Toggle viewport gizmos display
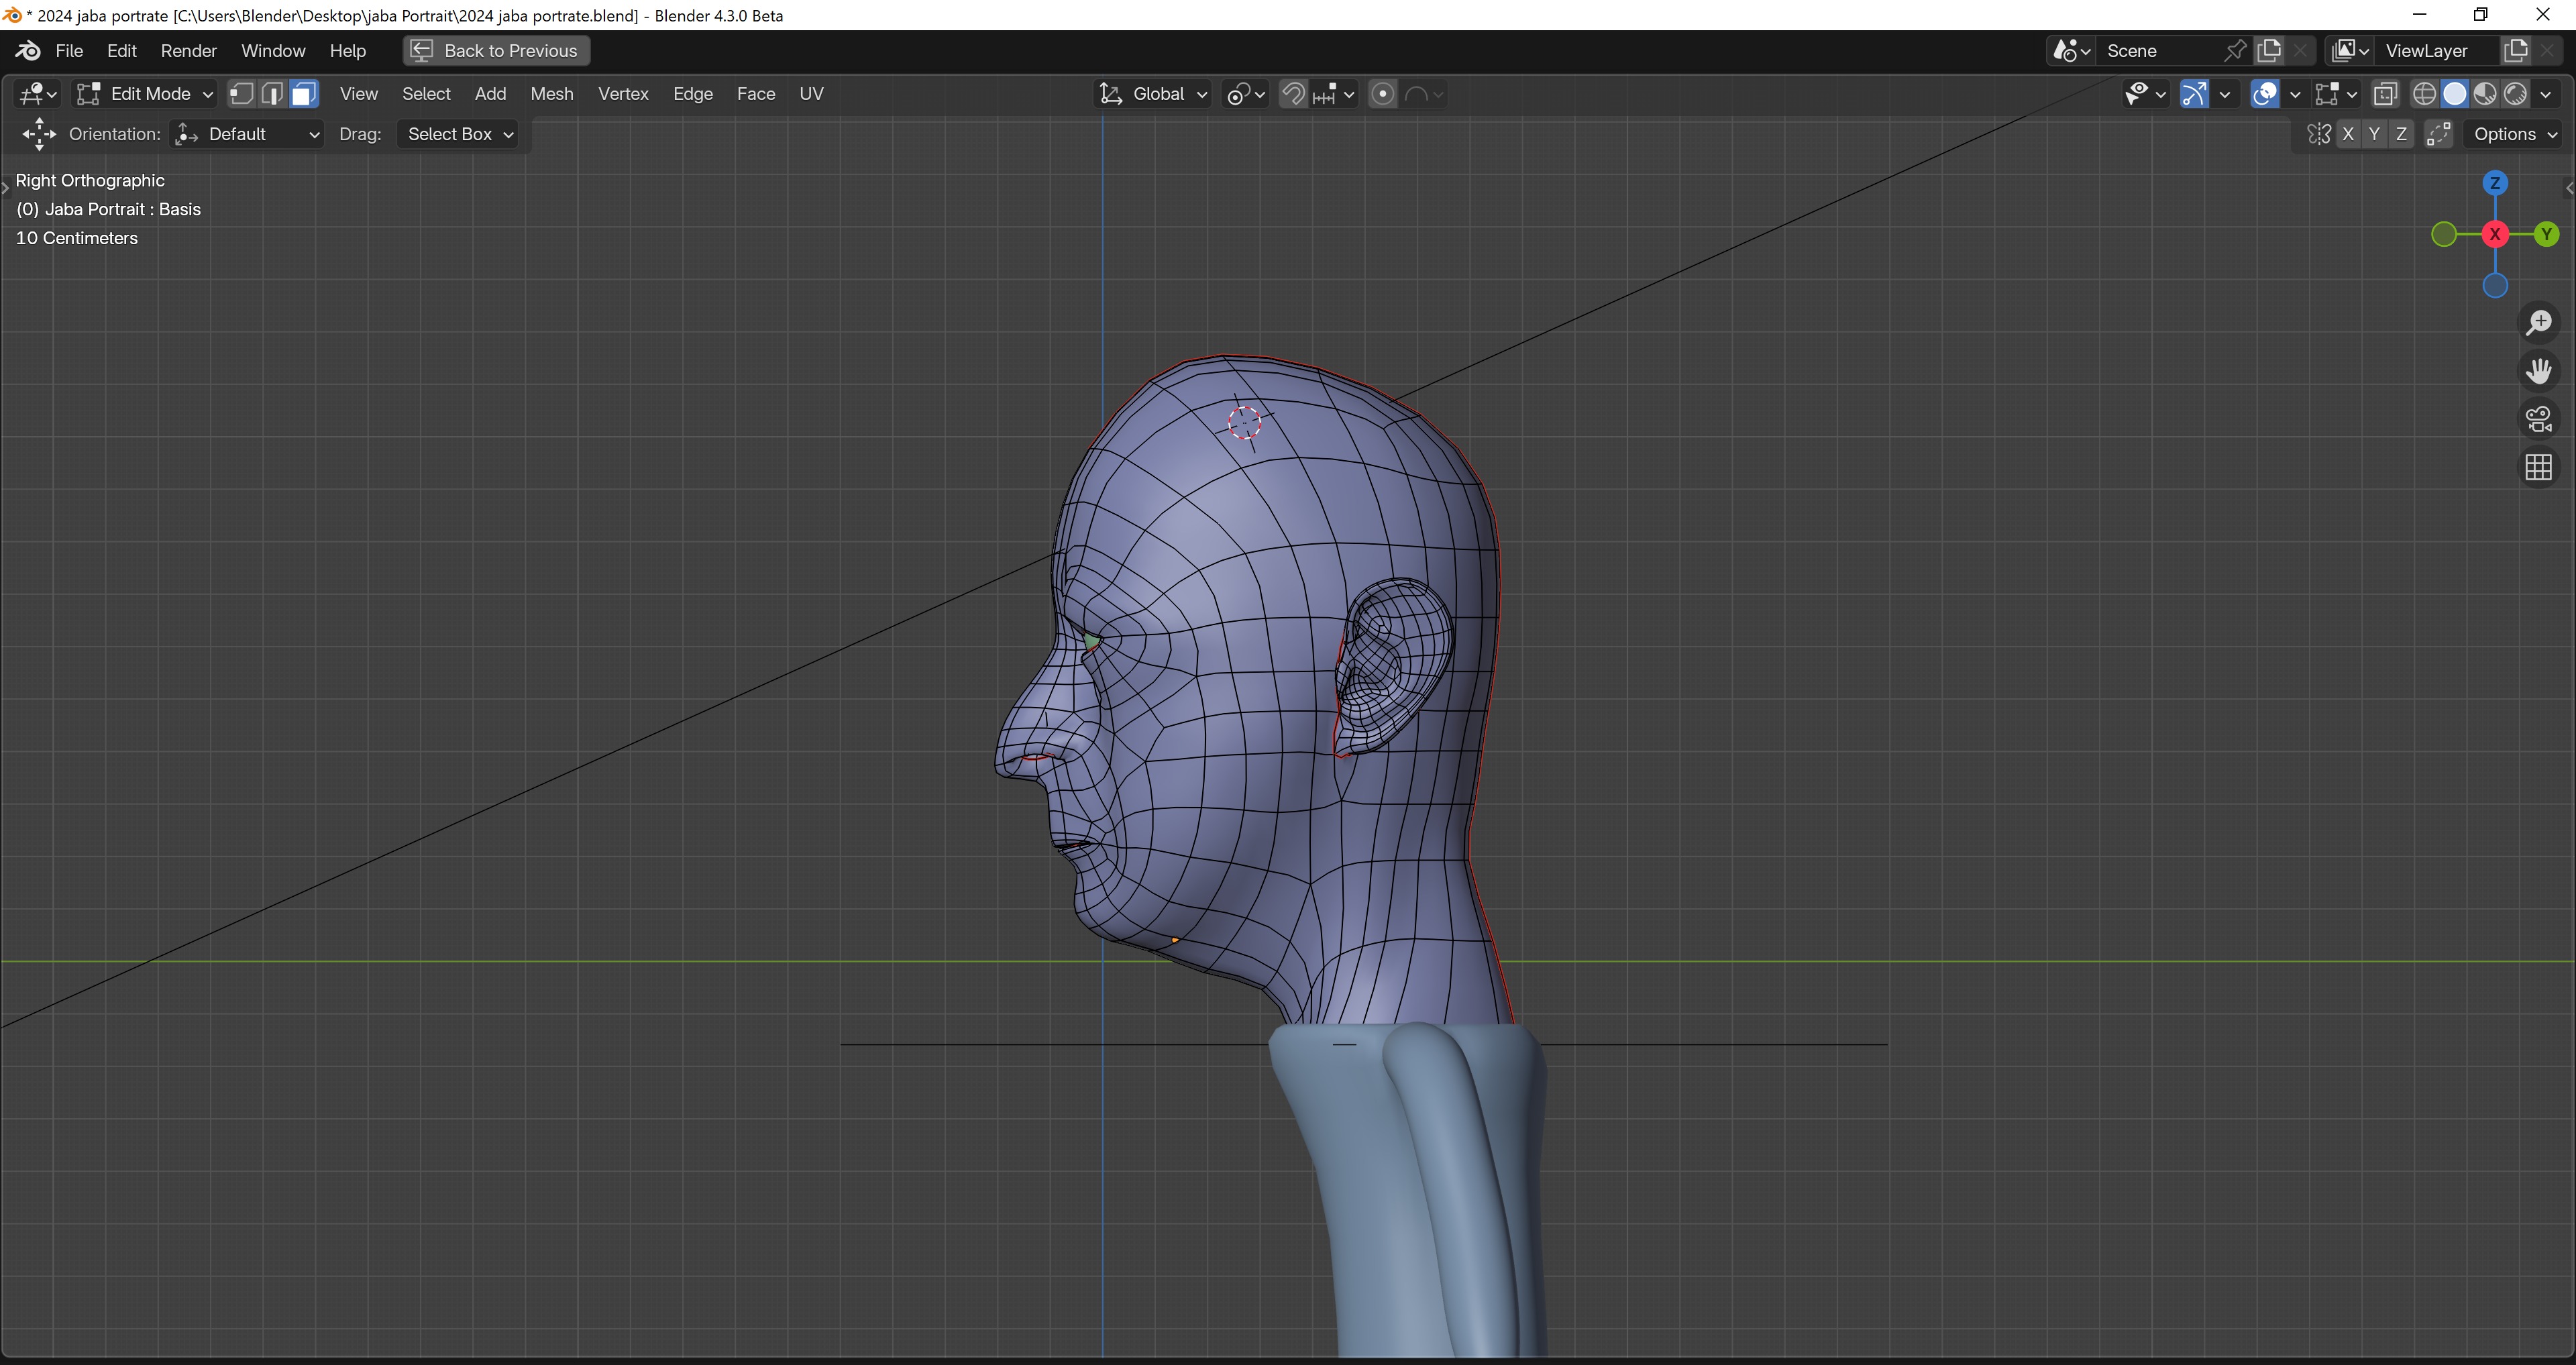Image resolution: width=2576 pixels, height=1365 pixels. (2194, 93)
